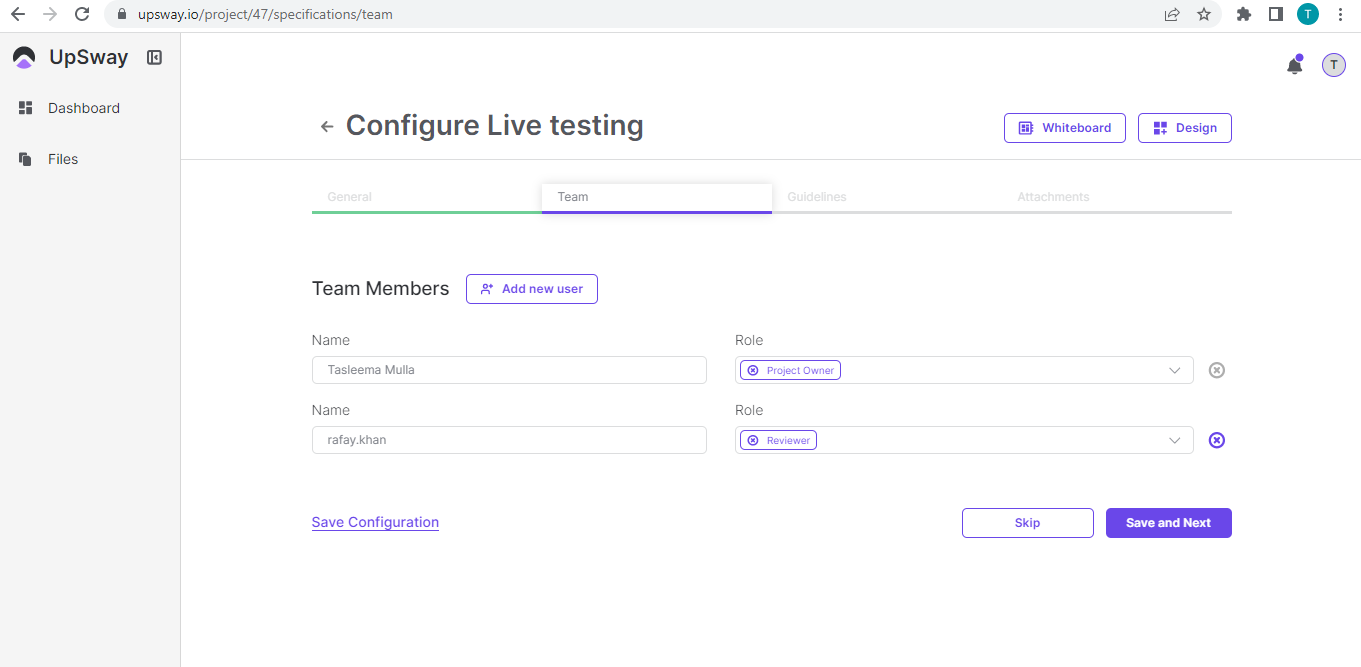Viewport: 1361px width, 667px height.
Task: Open the notifications bell
Action: tap(1294, 66)
